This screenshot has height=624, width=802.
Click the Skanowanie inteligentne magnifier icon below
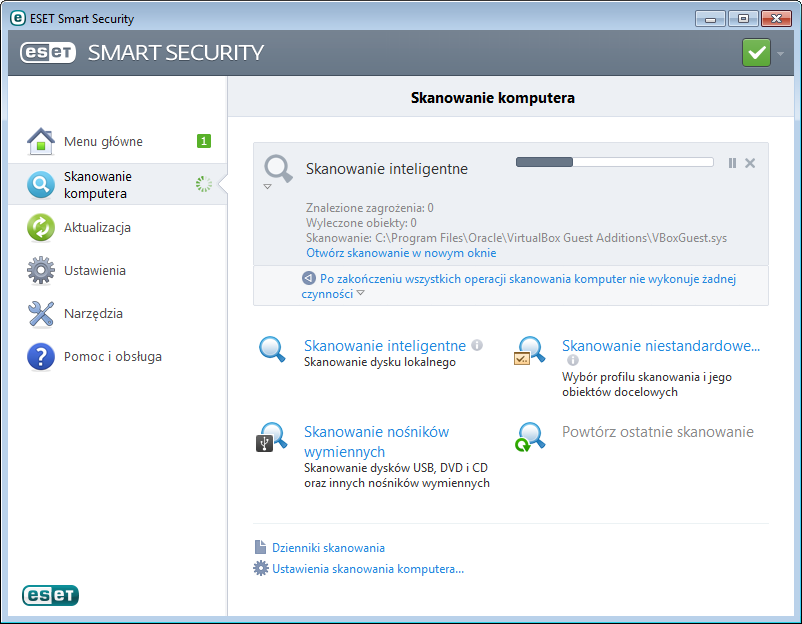tap(272, 349)
